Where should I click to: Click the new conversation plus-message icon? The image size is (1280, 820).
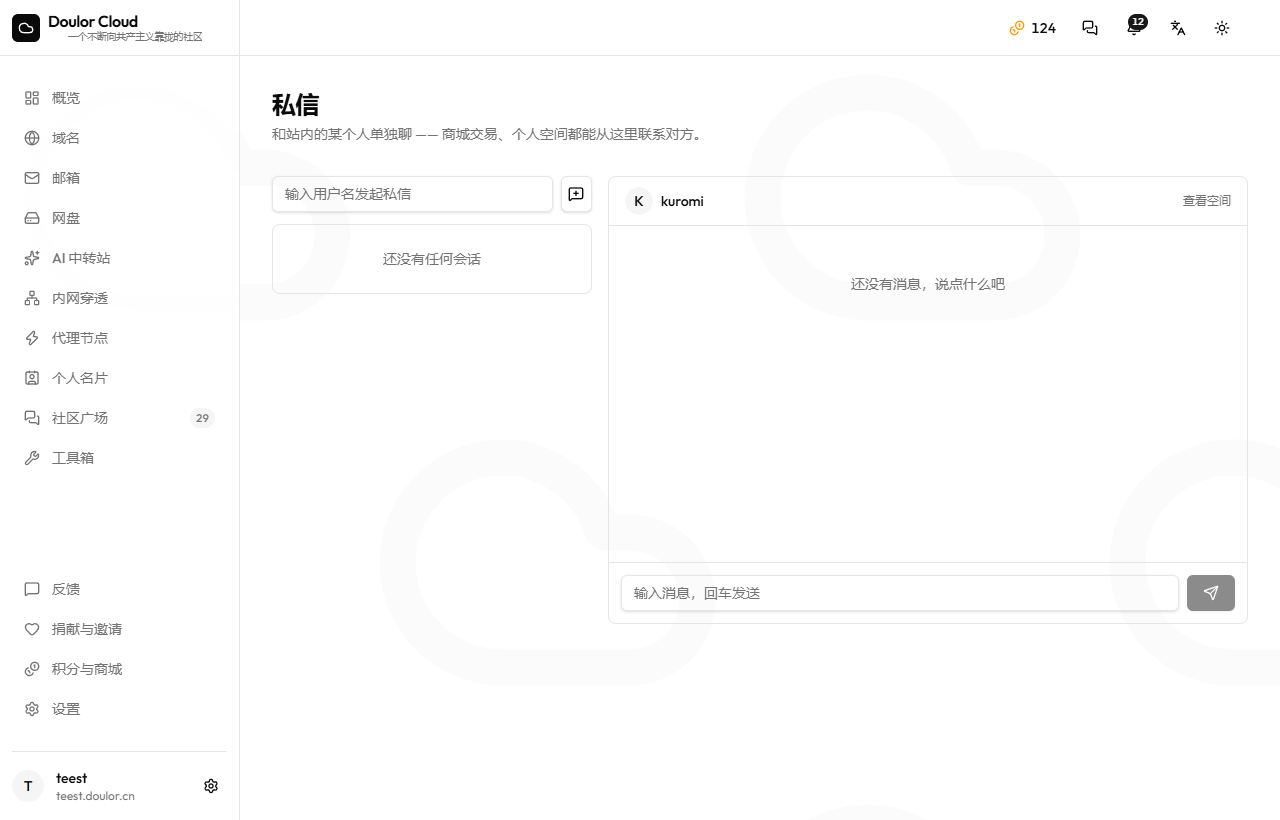coord(576,194)
